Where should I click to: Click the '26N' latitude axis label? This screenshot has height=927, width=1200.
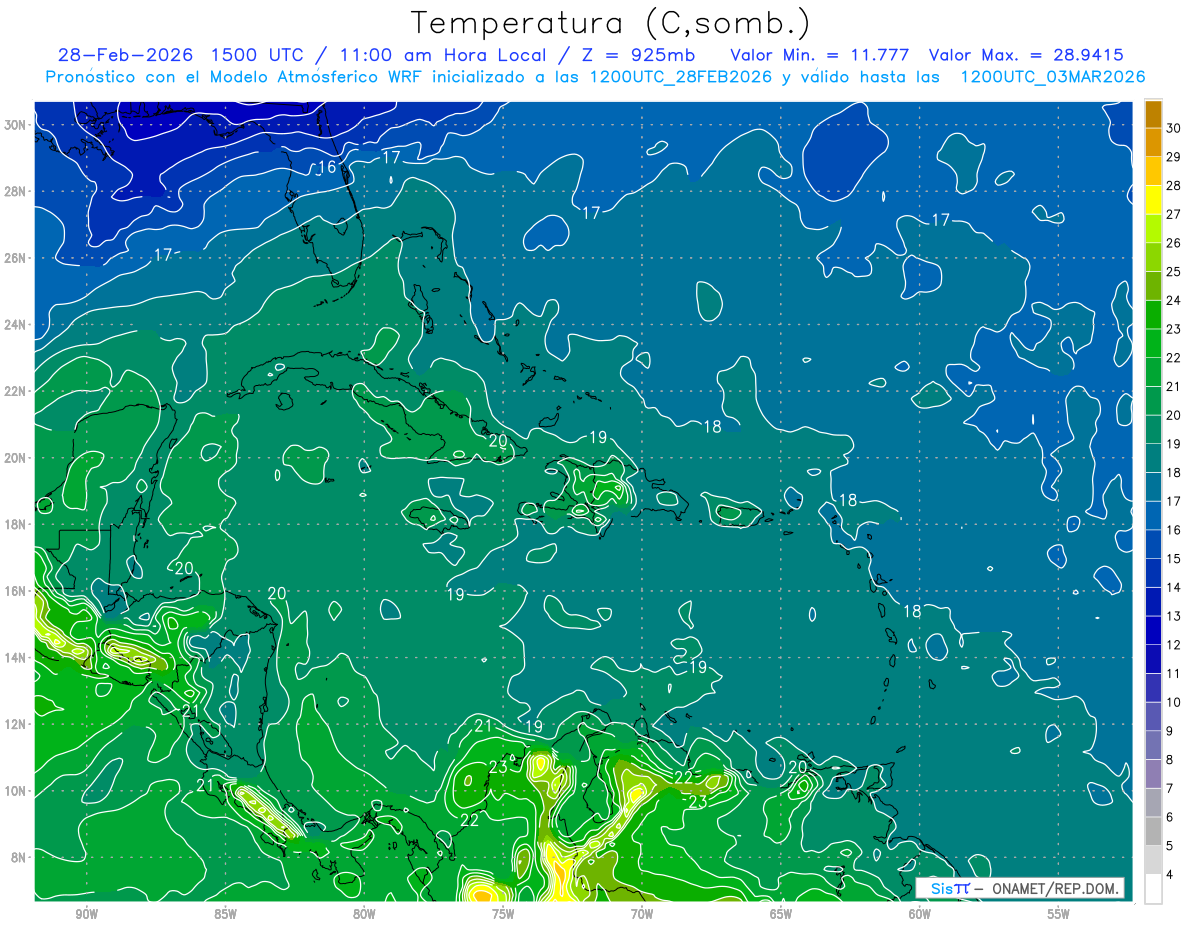(x=16, y=258)
